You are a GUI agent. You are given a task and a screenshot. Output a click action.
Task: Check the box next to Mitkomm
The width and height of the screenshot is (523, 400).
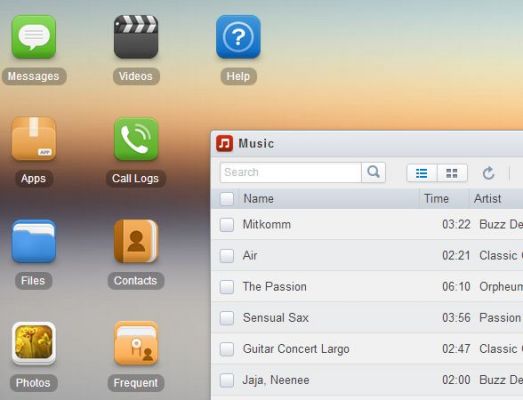[x=227, y=225]
